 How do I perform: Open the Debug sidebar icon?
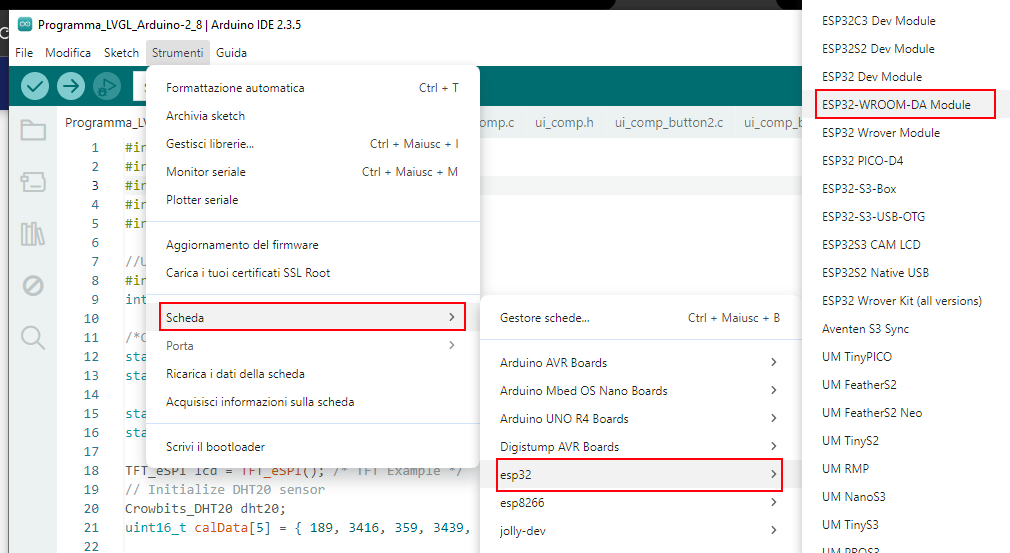pos(33,286)
